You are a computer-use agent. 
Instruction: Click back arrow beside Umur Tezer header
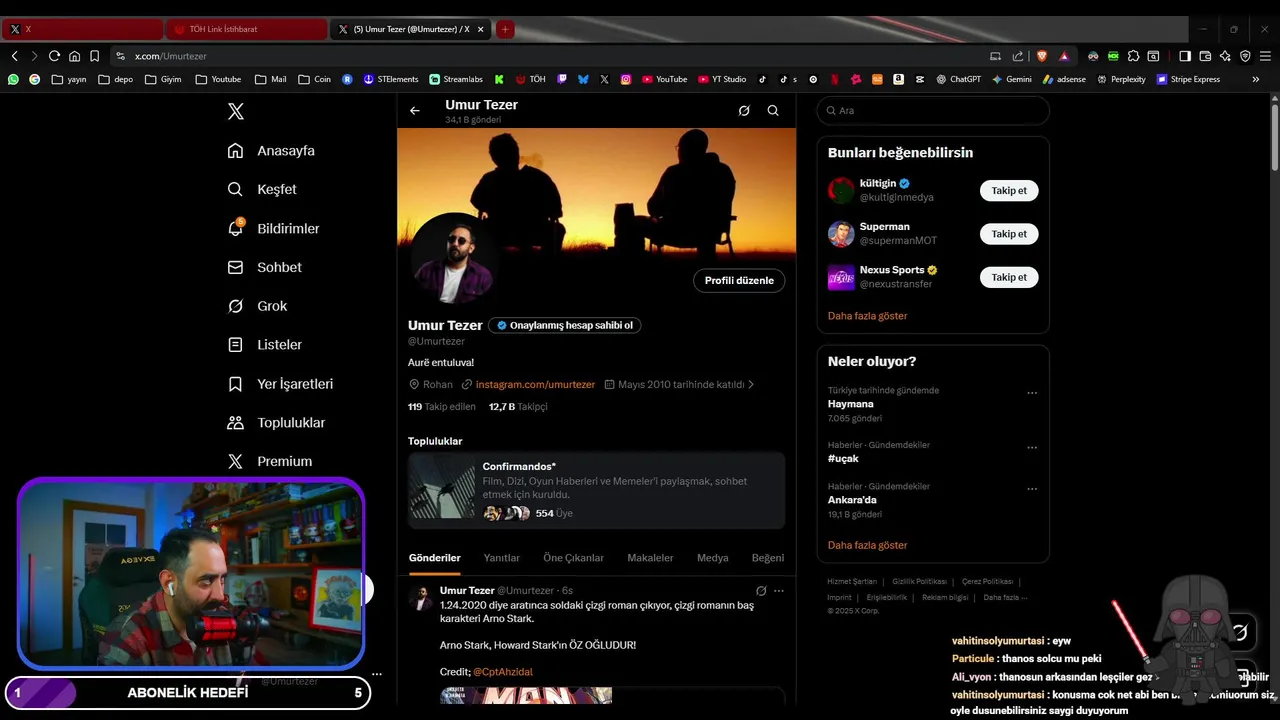click(415, 111)
